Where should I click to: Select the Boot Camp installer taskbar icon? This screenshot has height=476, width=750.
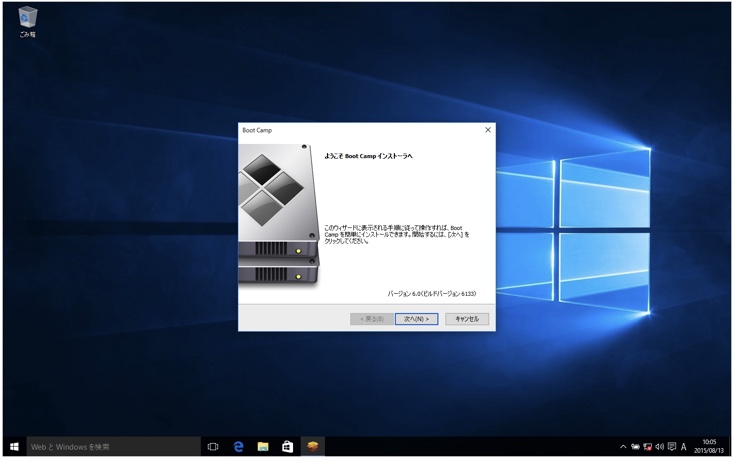pyautogui.click(x=313, y=447)
